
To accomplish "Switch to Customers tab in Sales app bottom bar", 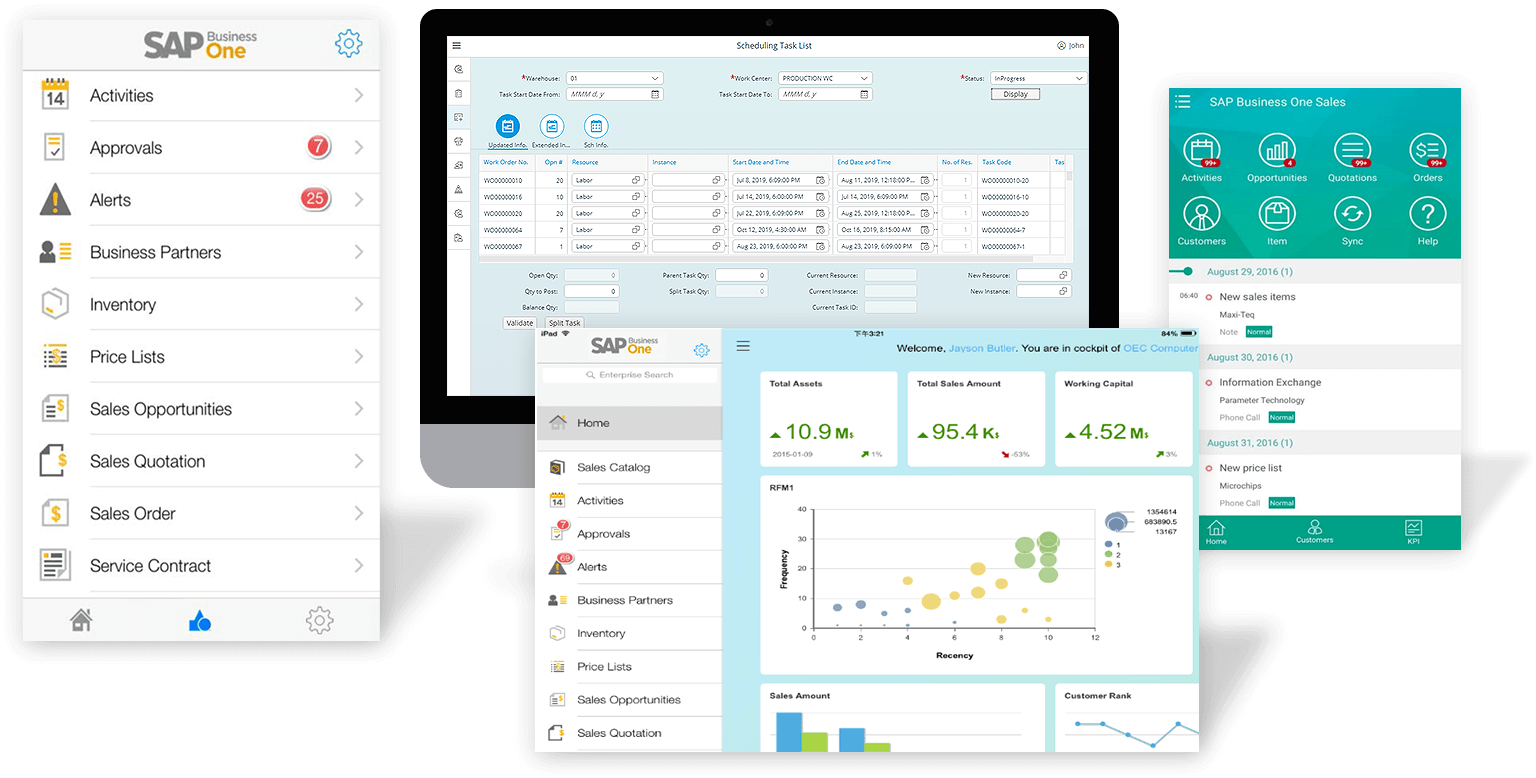I will 1314,532.
